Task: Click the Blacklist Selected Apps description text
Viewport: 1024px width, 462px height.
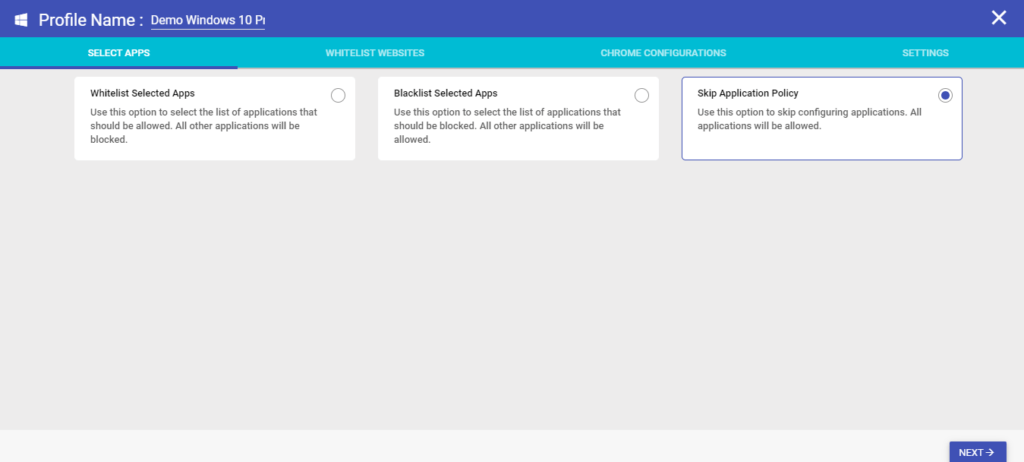Action: click(507, 126)
